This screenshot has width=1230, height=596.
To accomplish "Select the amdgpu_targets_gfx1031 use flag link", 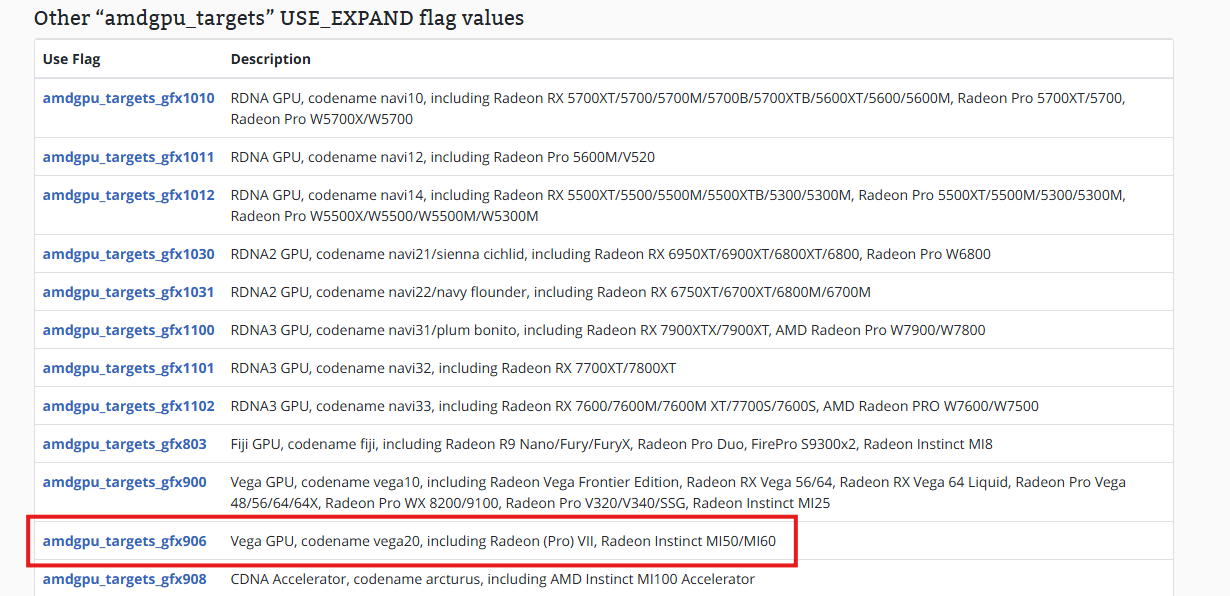I will pos(128,292).
